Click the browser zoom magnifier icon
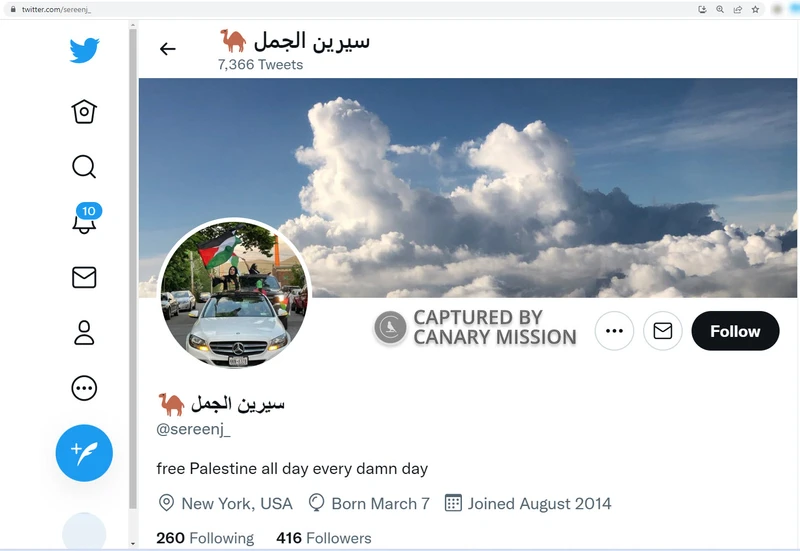The height and width of the screenshot is (551, 800). [720, 9]
